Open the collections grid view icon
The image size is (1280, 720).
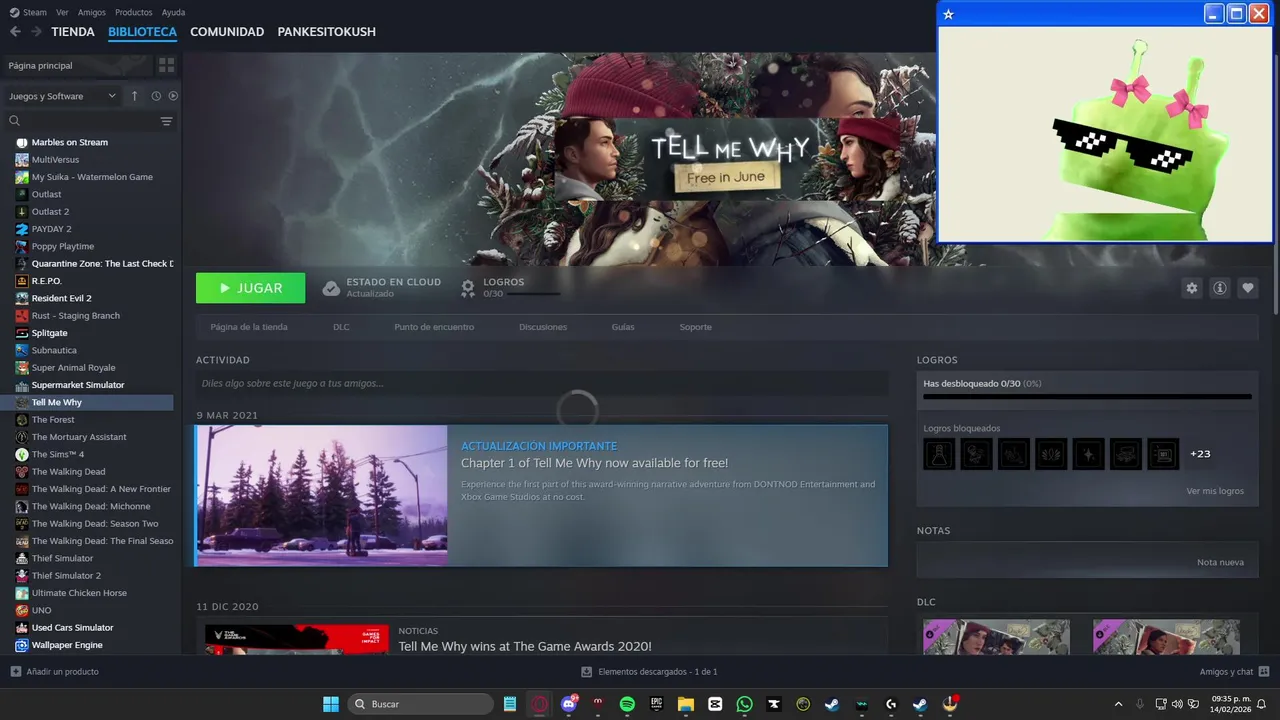166,65
